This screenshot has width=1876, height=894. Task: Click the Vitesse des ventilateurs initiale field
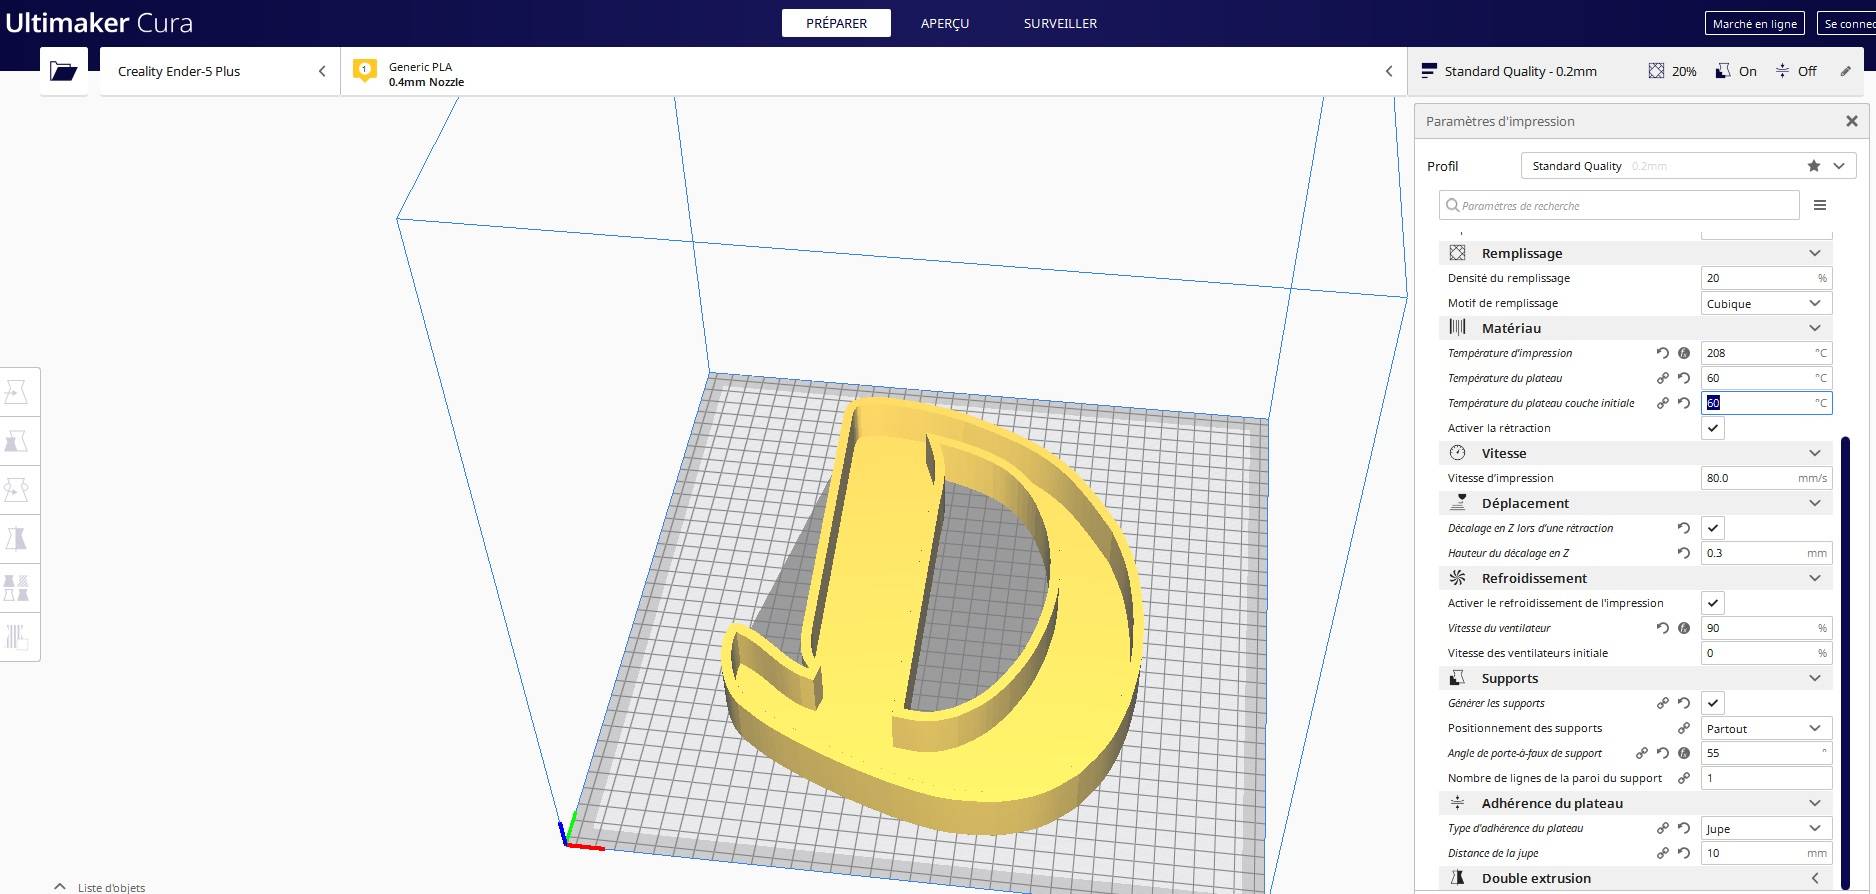click(x=1766, y=653)
